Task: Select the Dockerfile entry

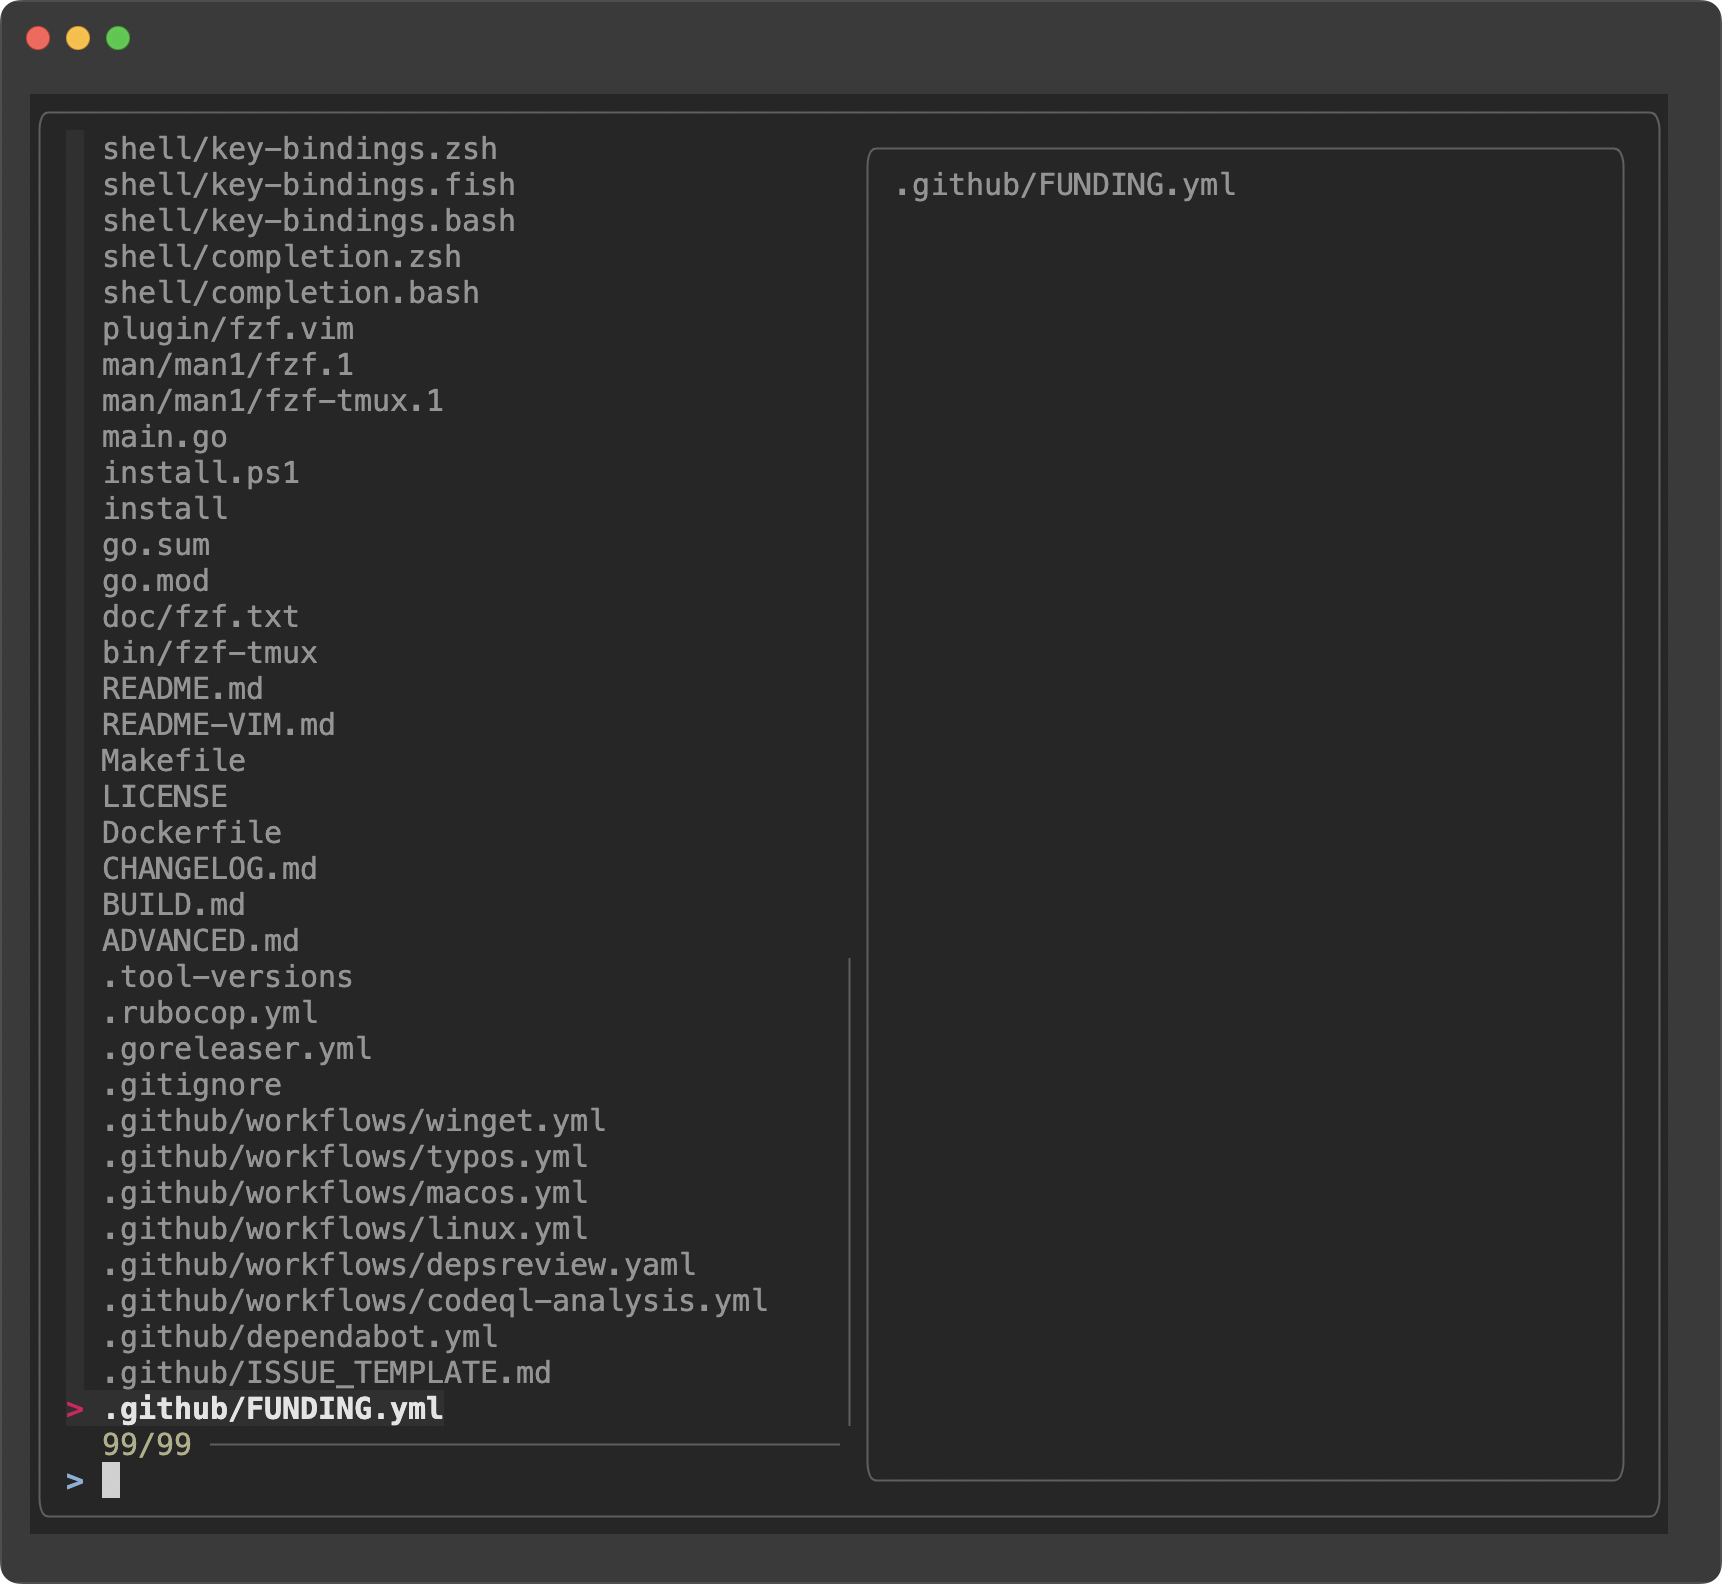Action: click(x=191, y=832)
